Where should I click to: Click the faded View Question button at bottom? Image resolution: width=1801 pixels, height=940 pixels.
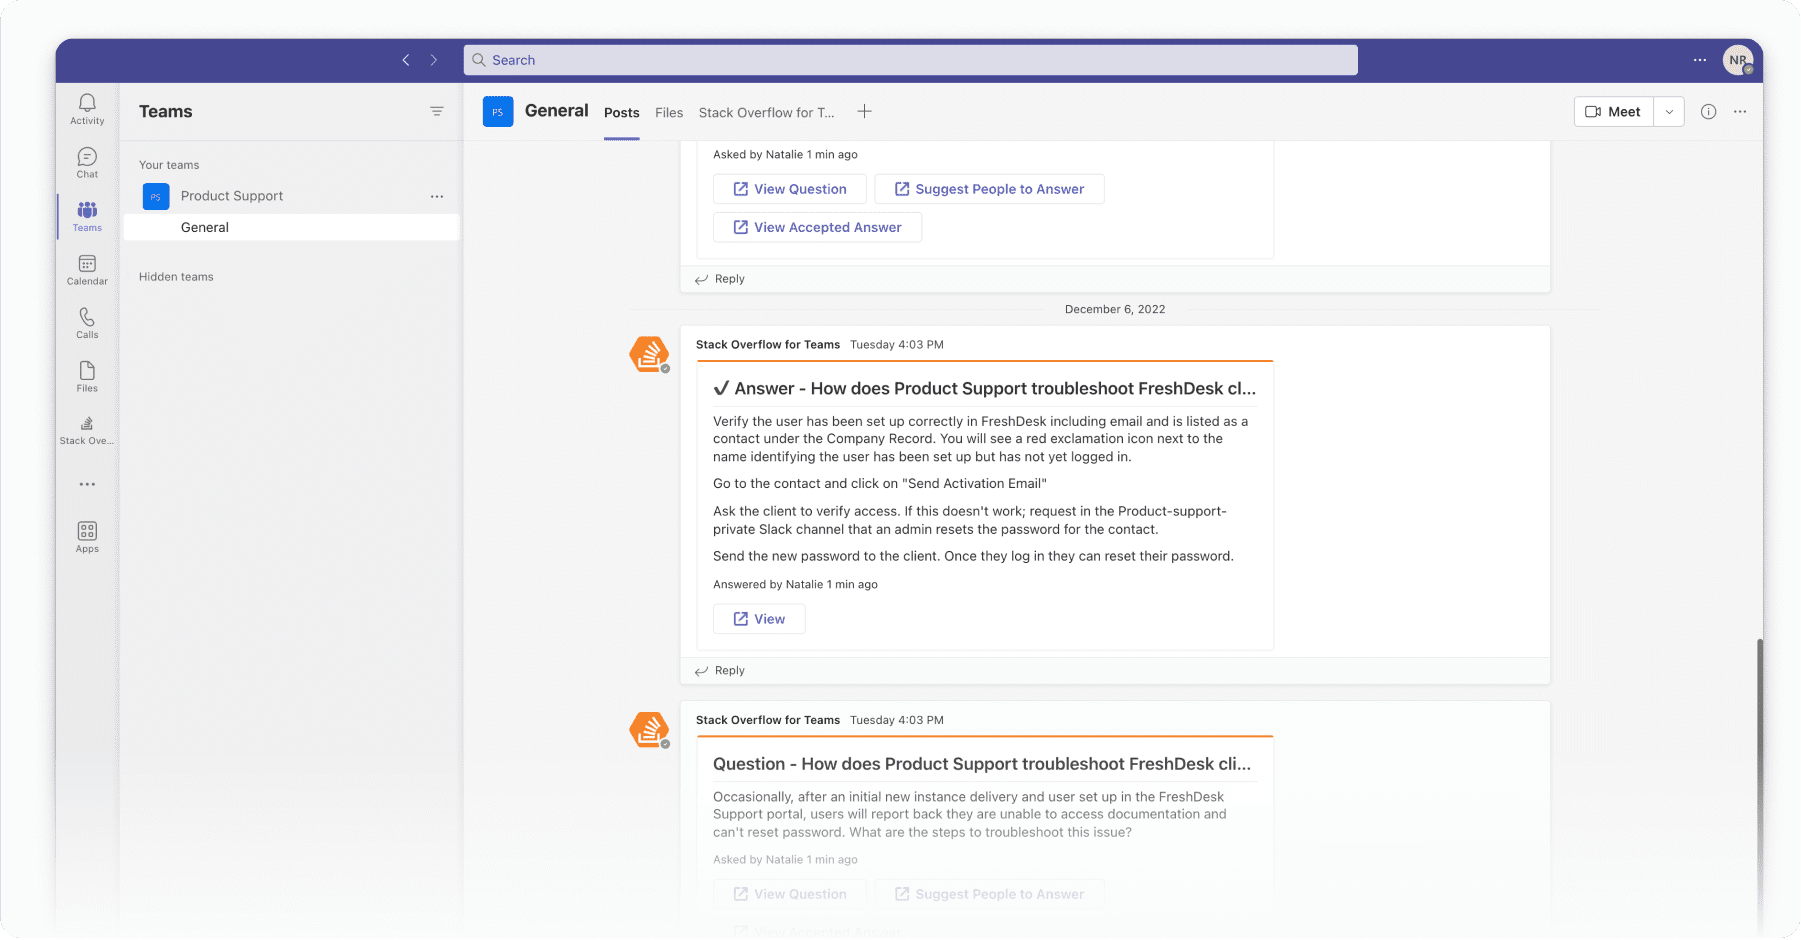[790, 894]
